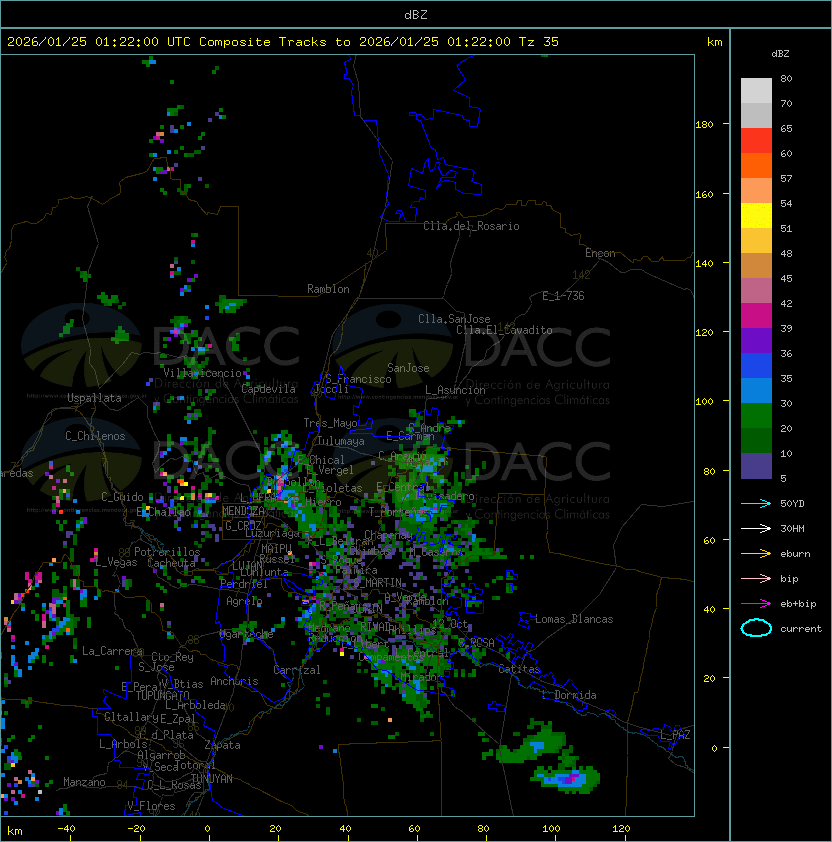Image resolution: width=832 pixels, height=842 pixels.
Task: Click the 'current' legend label
Action: pos(801,628)
